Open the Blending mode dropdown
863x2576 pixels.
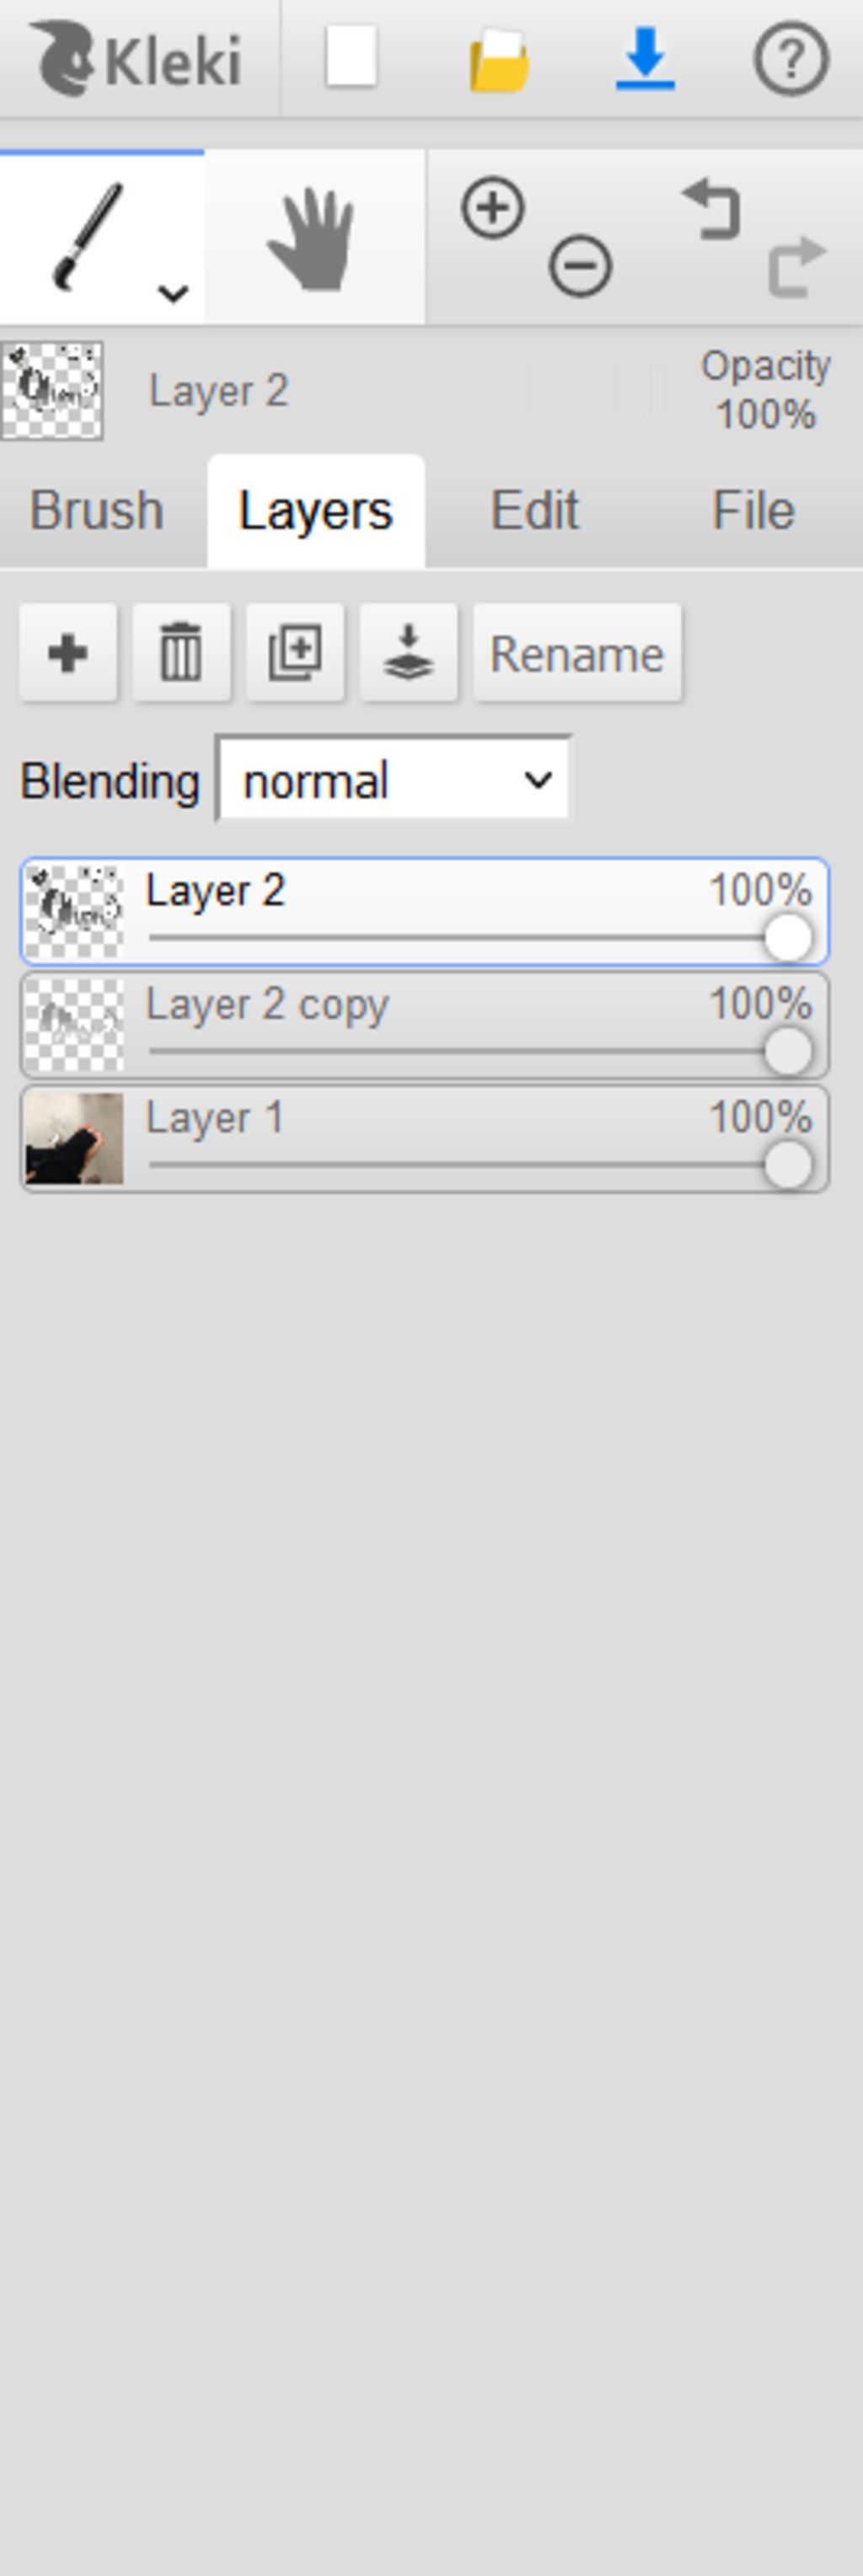point(394,779)
